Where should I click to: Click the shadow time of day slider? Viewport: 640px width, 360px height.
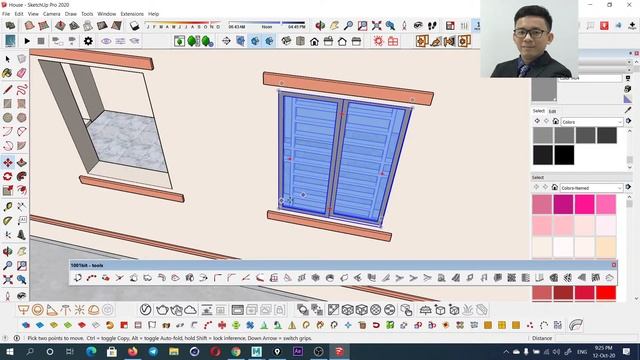click(x=267, y=25)
